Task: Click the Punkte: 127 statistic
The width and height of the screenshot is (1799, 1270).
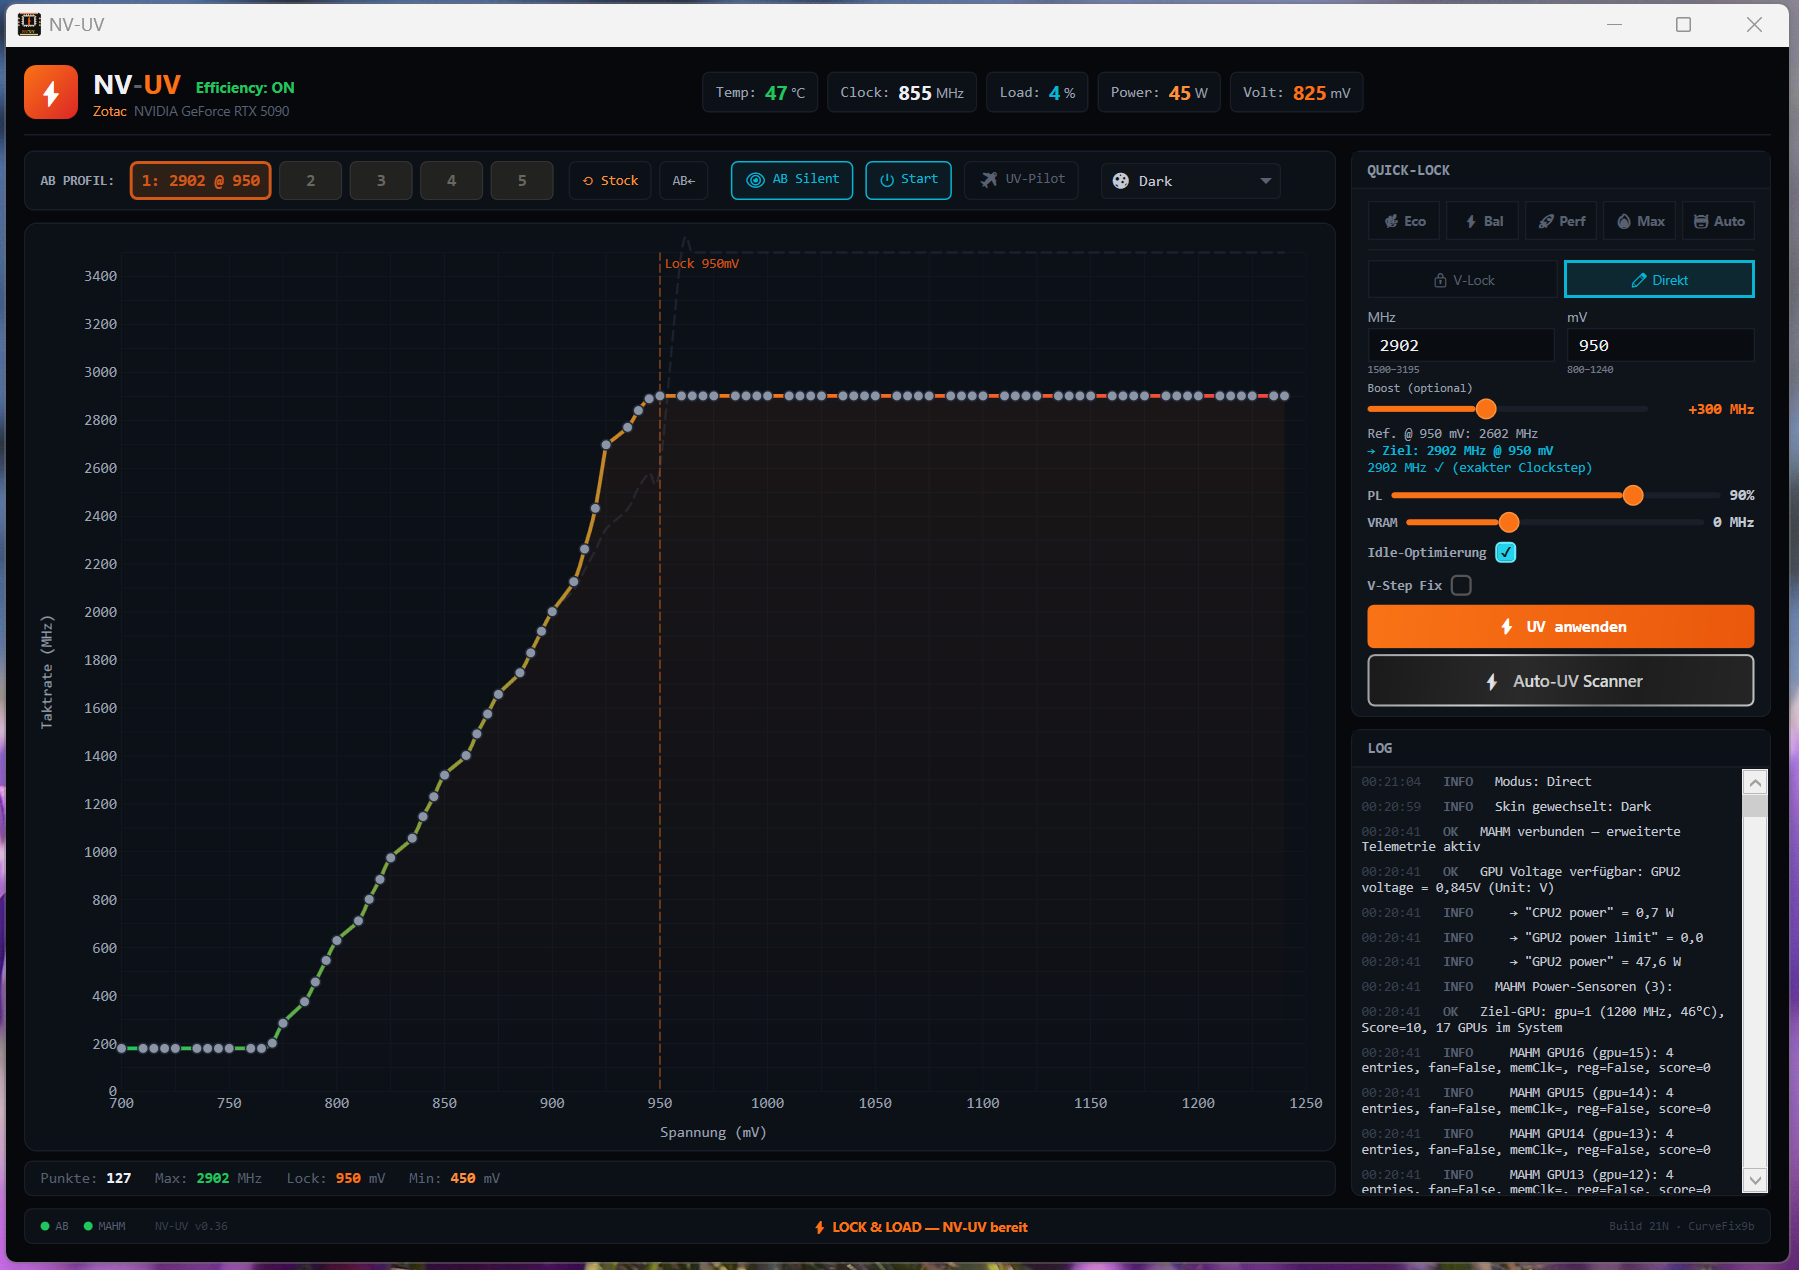Action: pyautogui.click(x=86, y=1178)
